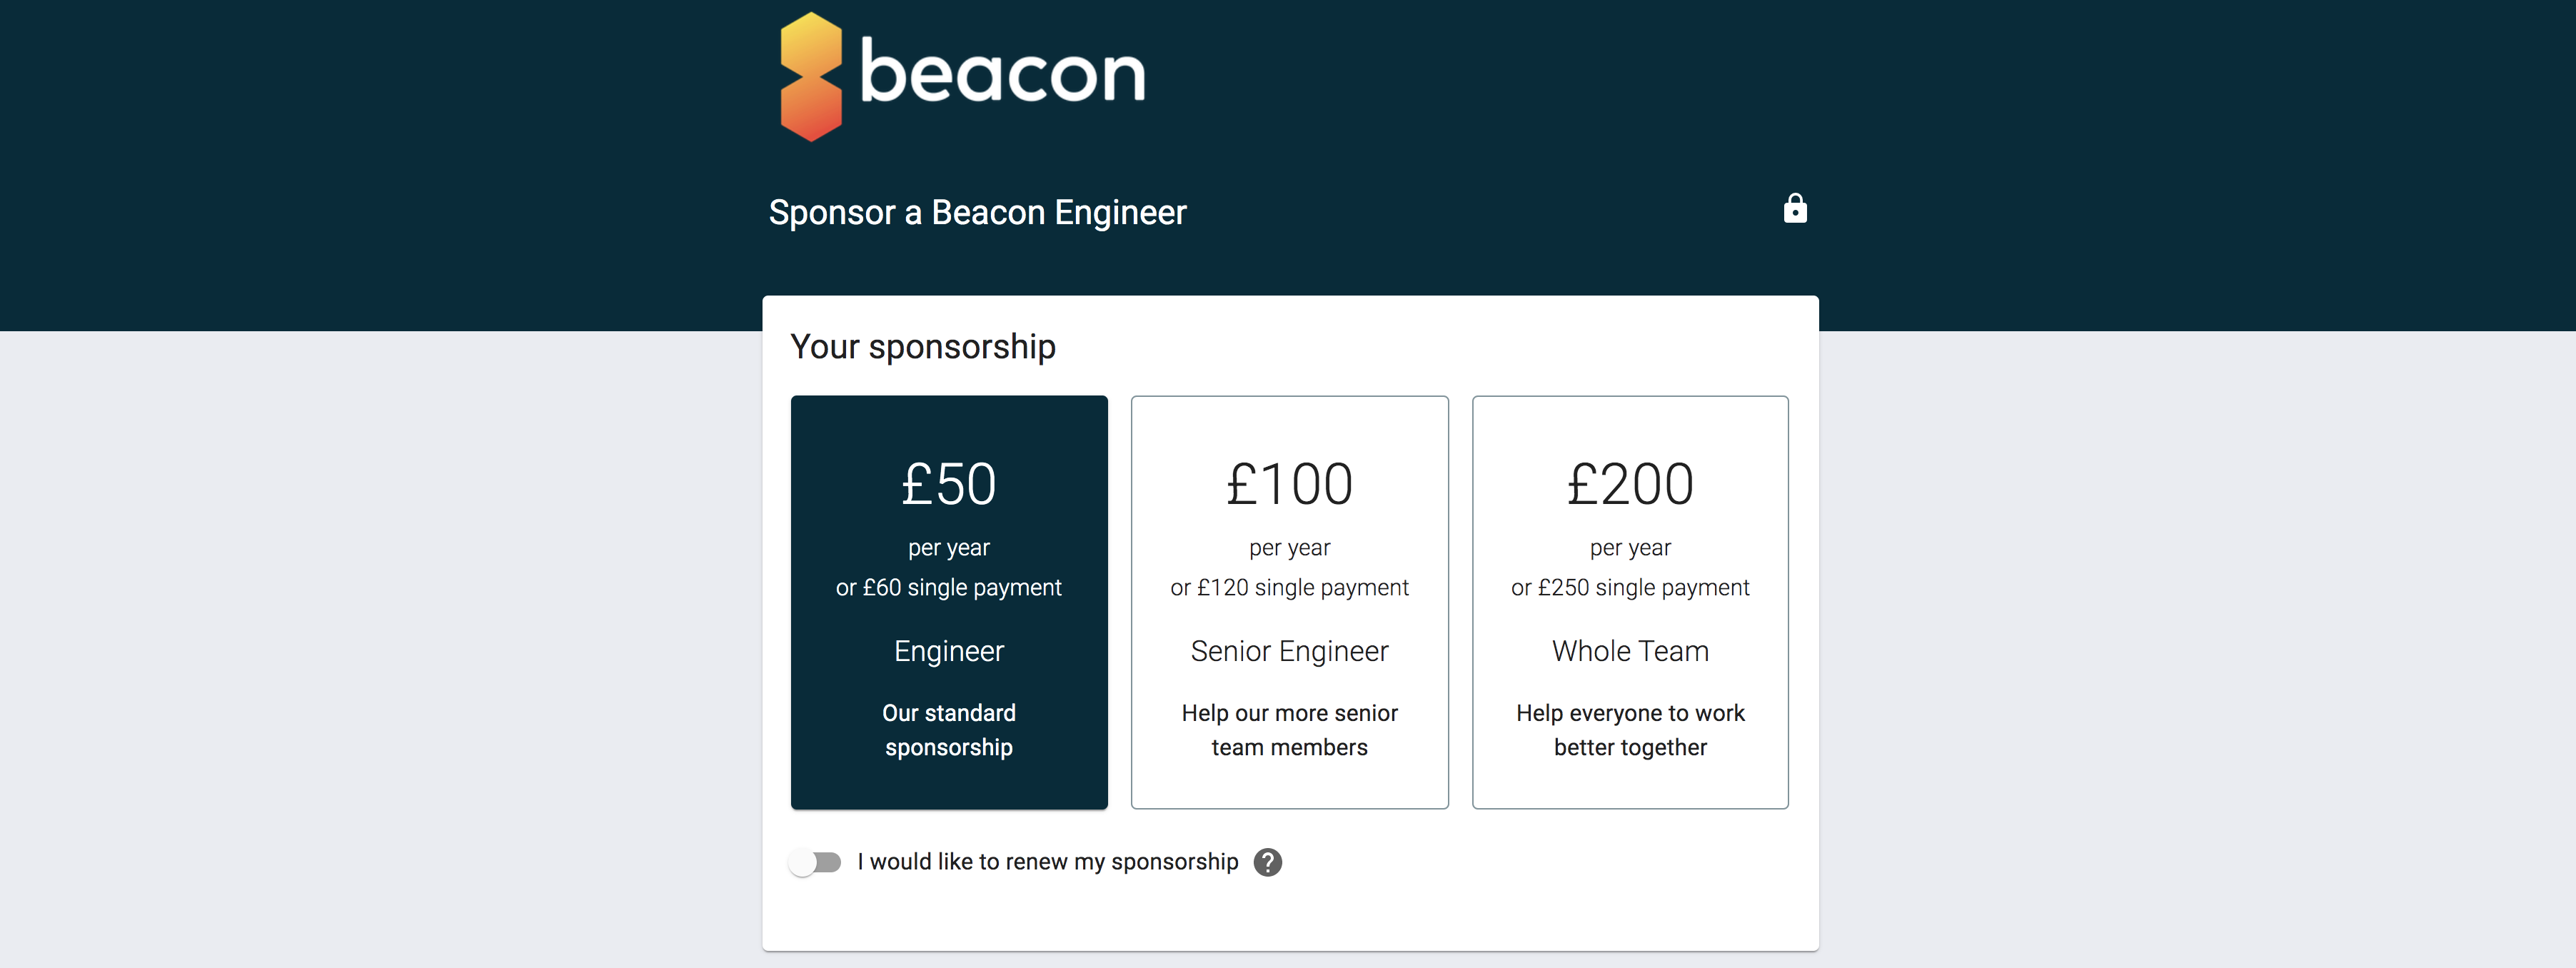Viewport: 2576px width, 968px height.
Task: Click the Beacon hexagon logo icon
Action: 810,77
